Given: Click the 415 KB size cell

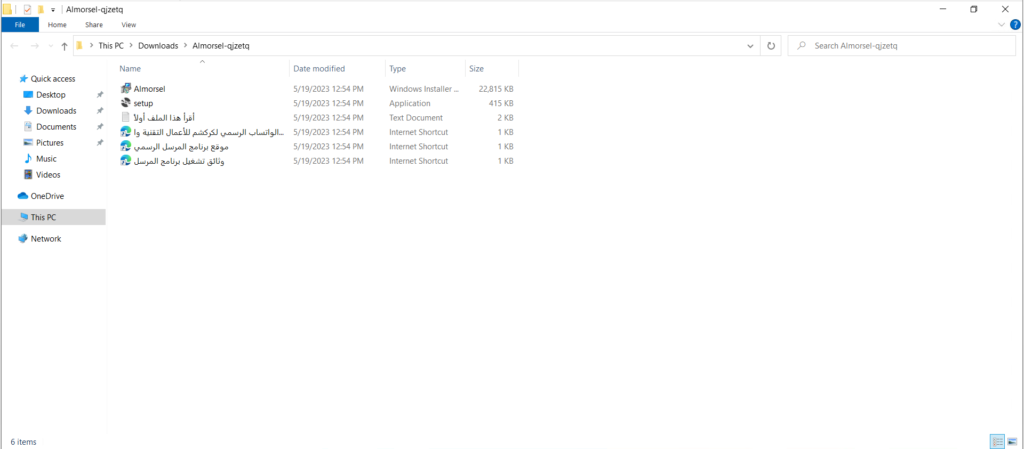Looking at the screenshot, I should 501,103.
